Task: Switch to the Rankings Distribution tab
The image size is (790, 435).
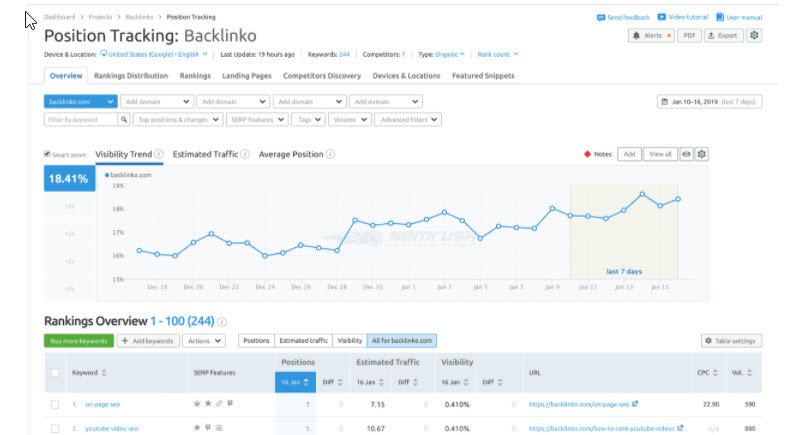Action: click(x=131, y=76)
